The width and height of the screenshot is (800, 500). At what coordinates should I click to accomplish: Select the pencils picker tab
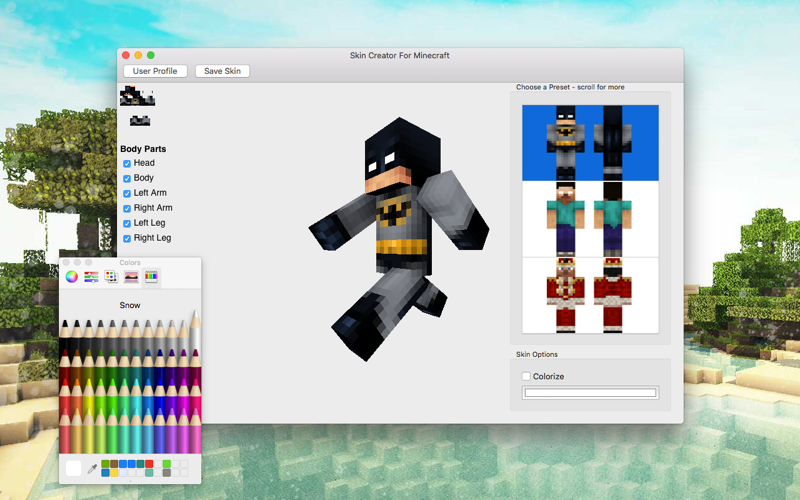pos(151,277)
